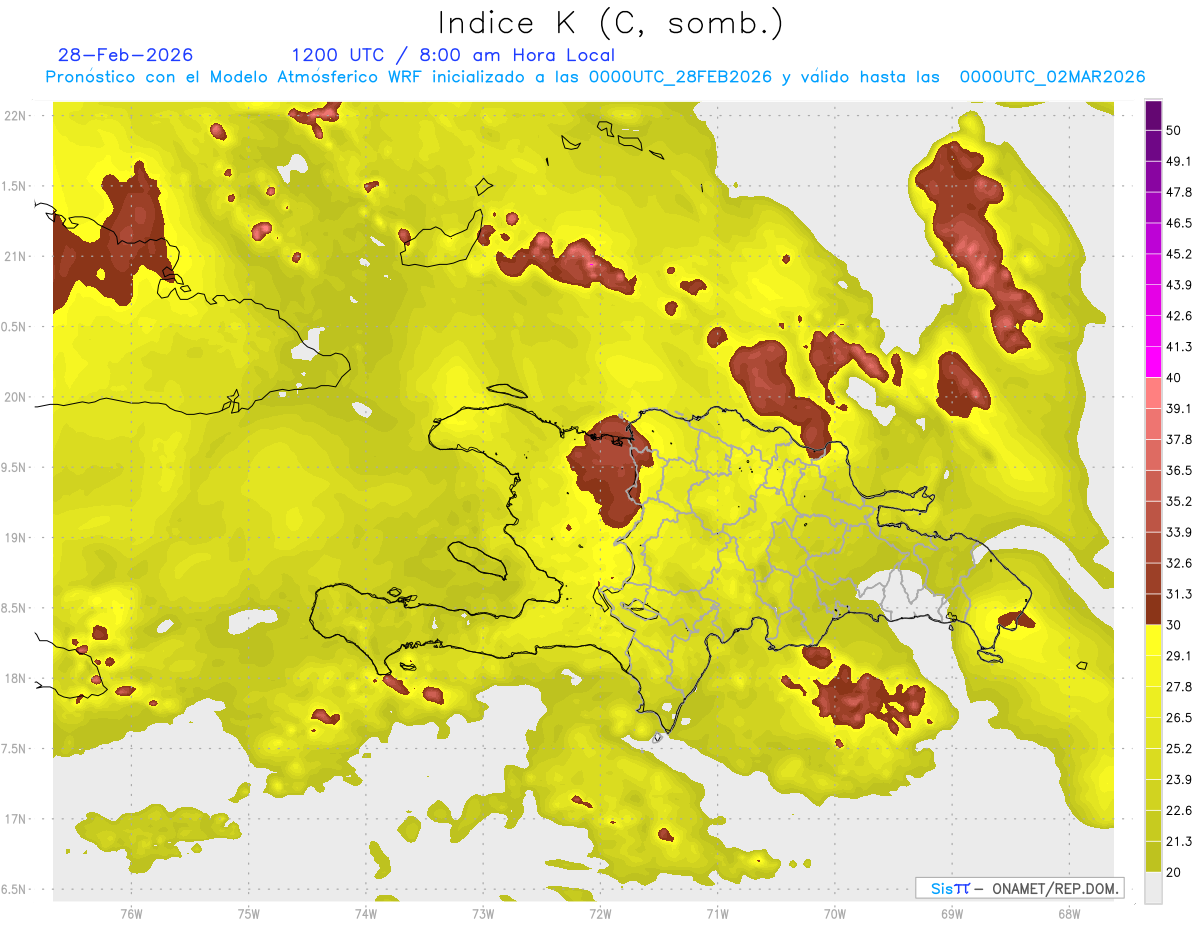Click the colorbar value label '20'
This screenshot has height=927, width=1200.
coord(1174,871)
